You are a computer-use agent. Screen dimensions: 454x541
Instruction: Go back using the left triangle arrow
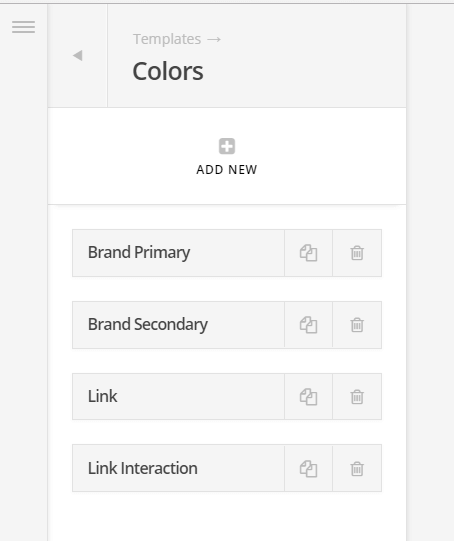pos(78,56)
